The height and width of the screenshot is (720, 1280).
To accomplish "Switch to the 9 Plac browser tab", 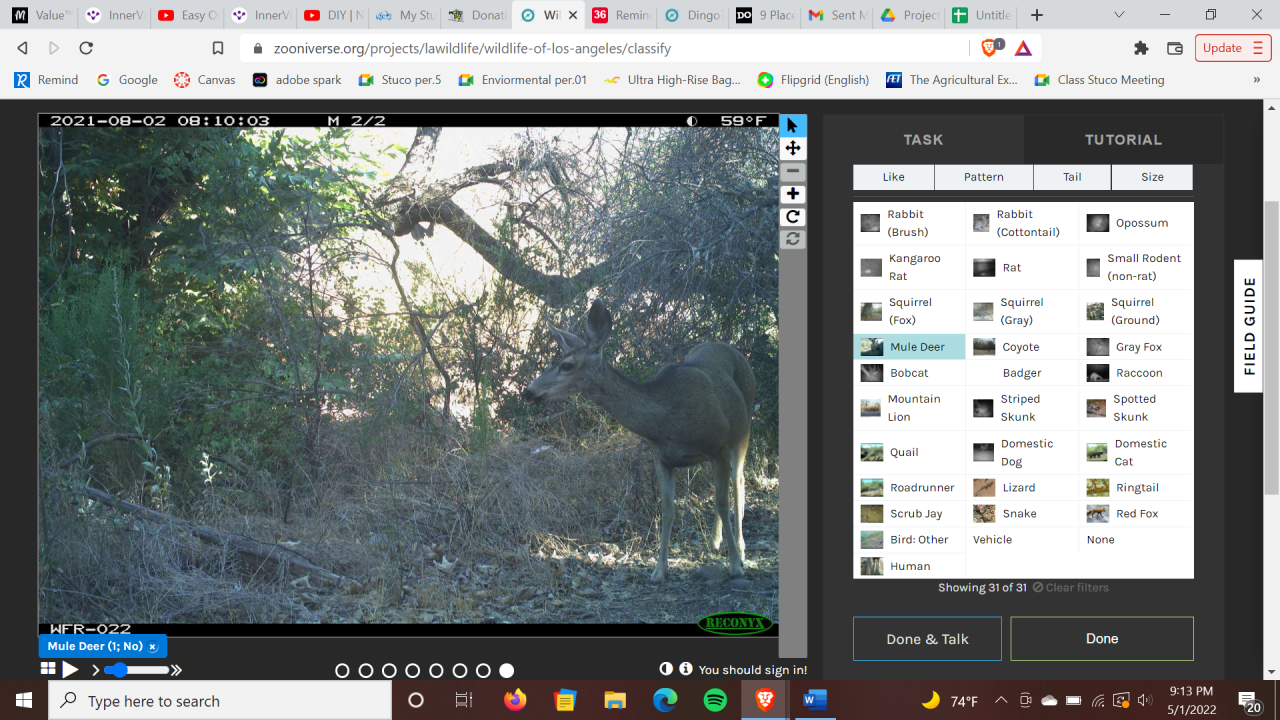I will click(x=765, y=15).
